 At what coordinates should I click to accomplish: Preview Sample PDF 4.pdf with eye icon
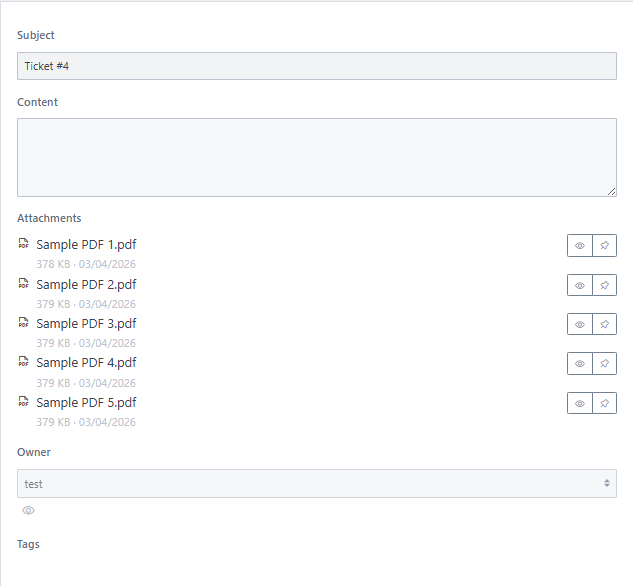(x=579, y=364)
